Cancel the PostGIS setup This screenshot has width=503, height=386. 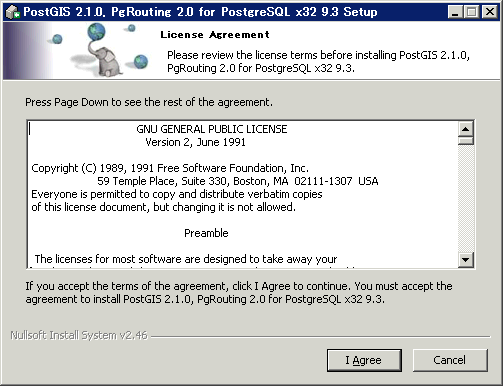(450, 360)
